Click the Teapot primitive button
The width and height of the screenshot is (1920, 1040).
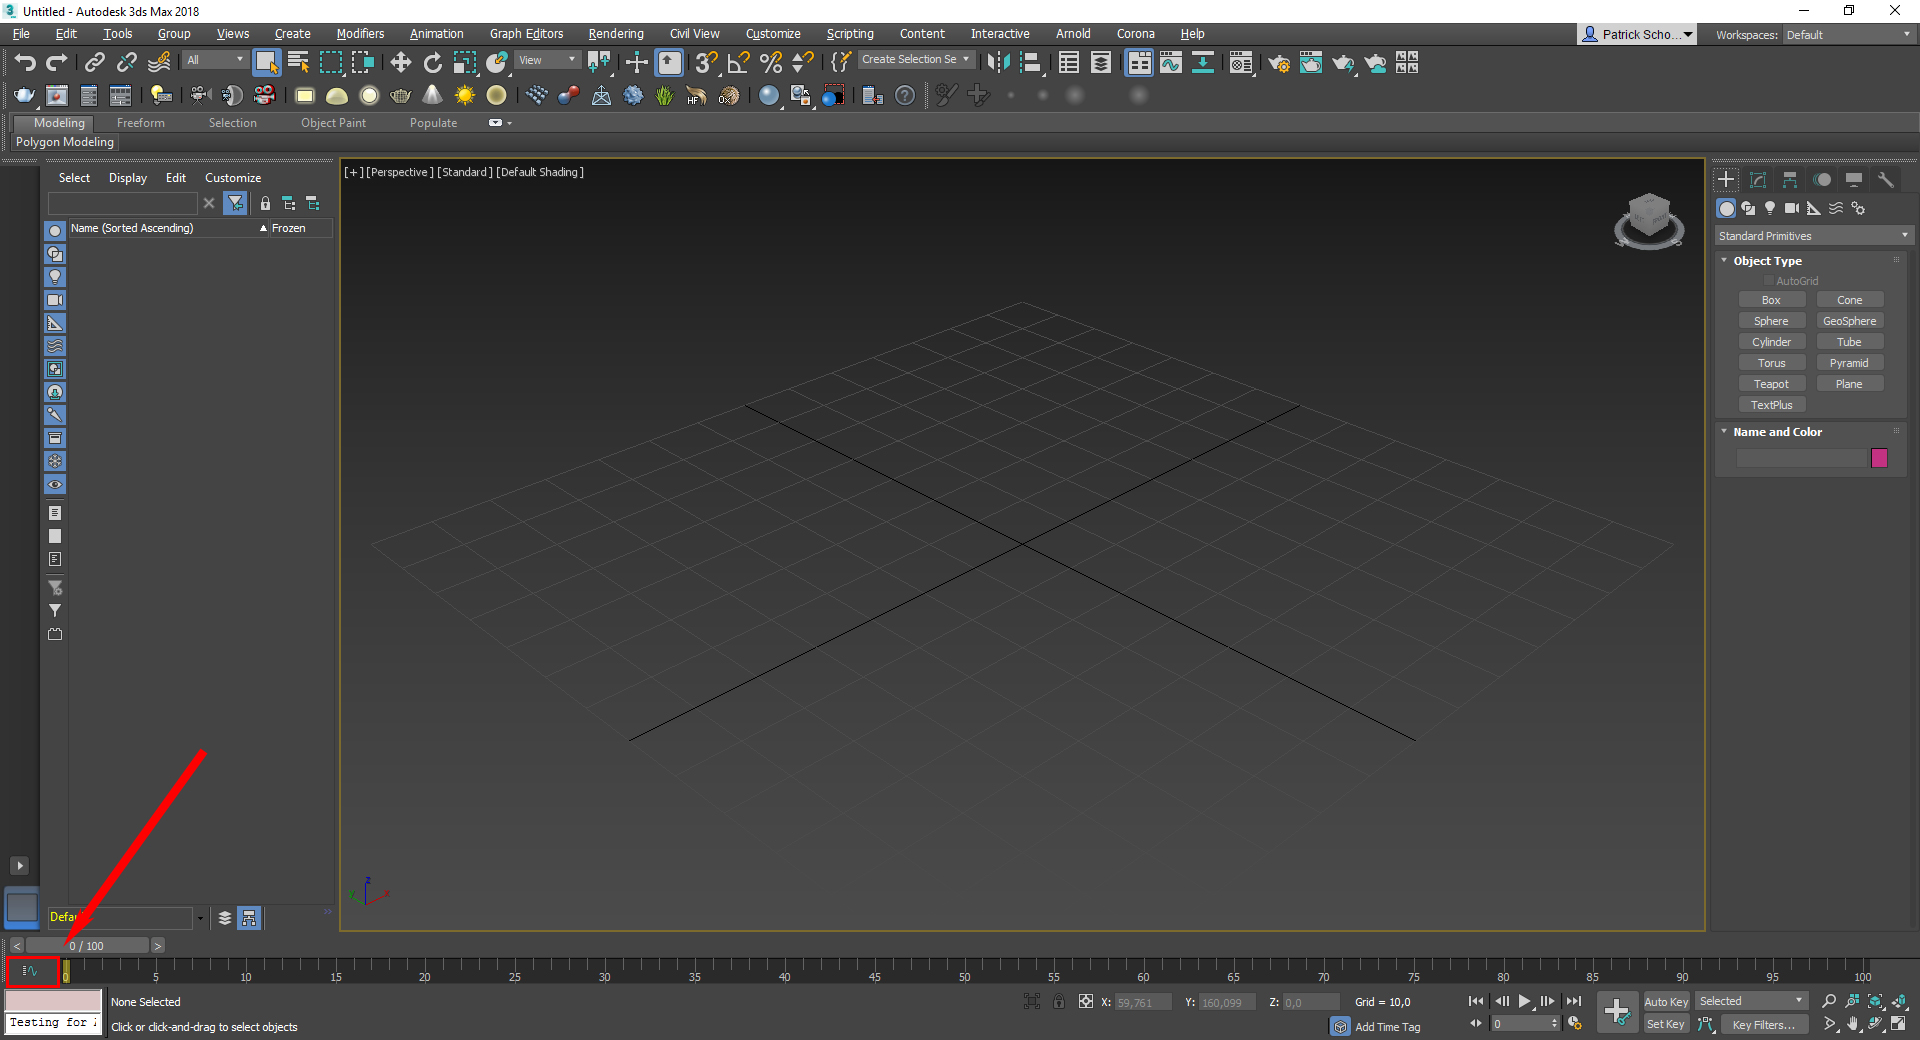pyautogui.click(x=1771, y=383)
